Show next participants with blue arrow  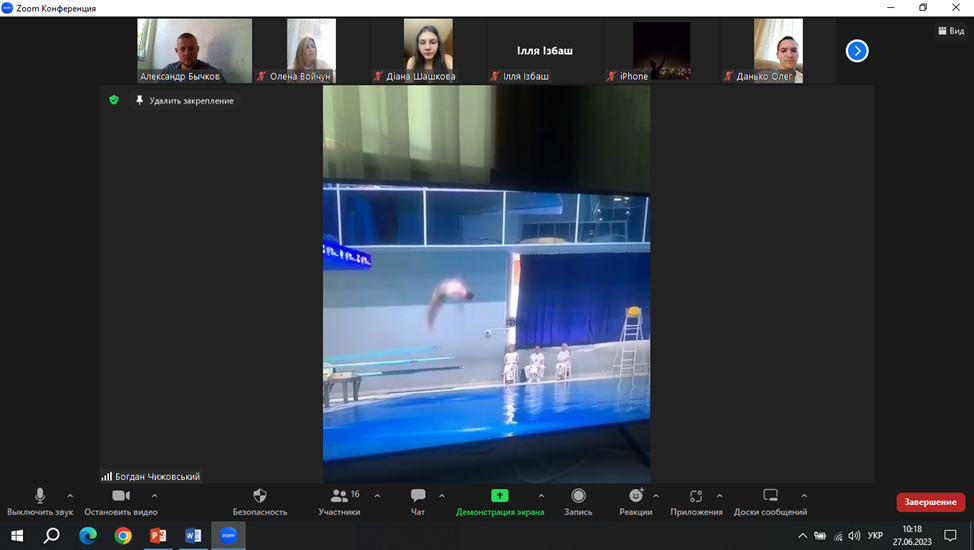[x=857, y=50]
